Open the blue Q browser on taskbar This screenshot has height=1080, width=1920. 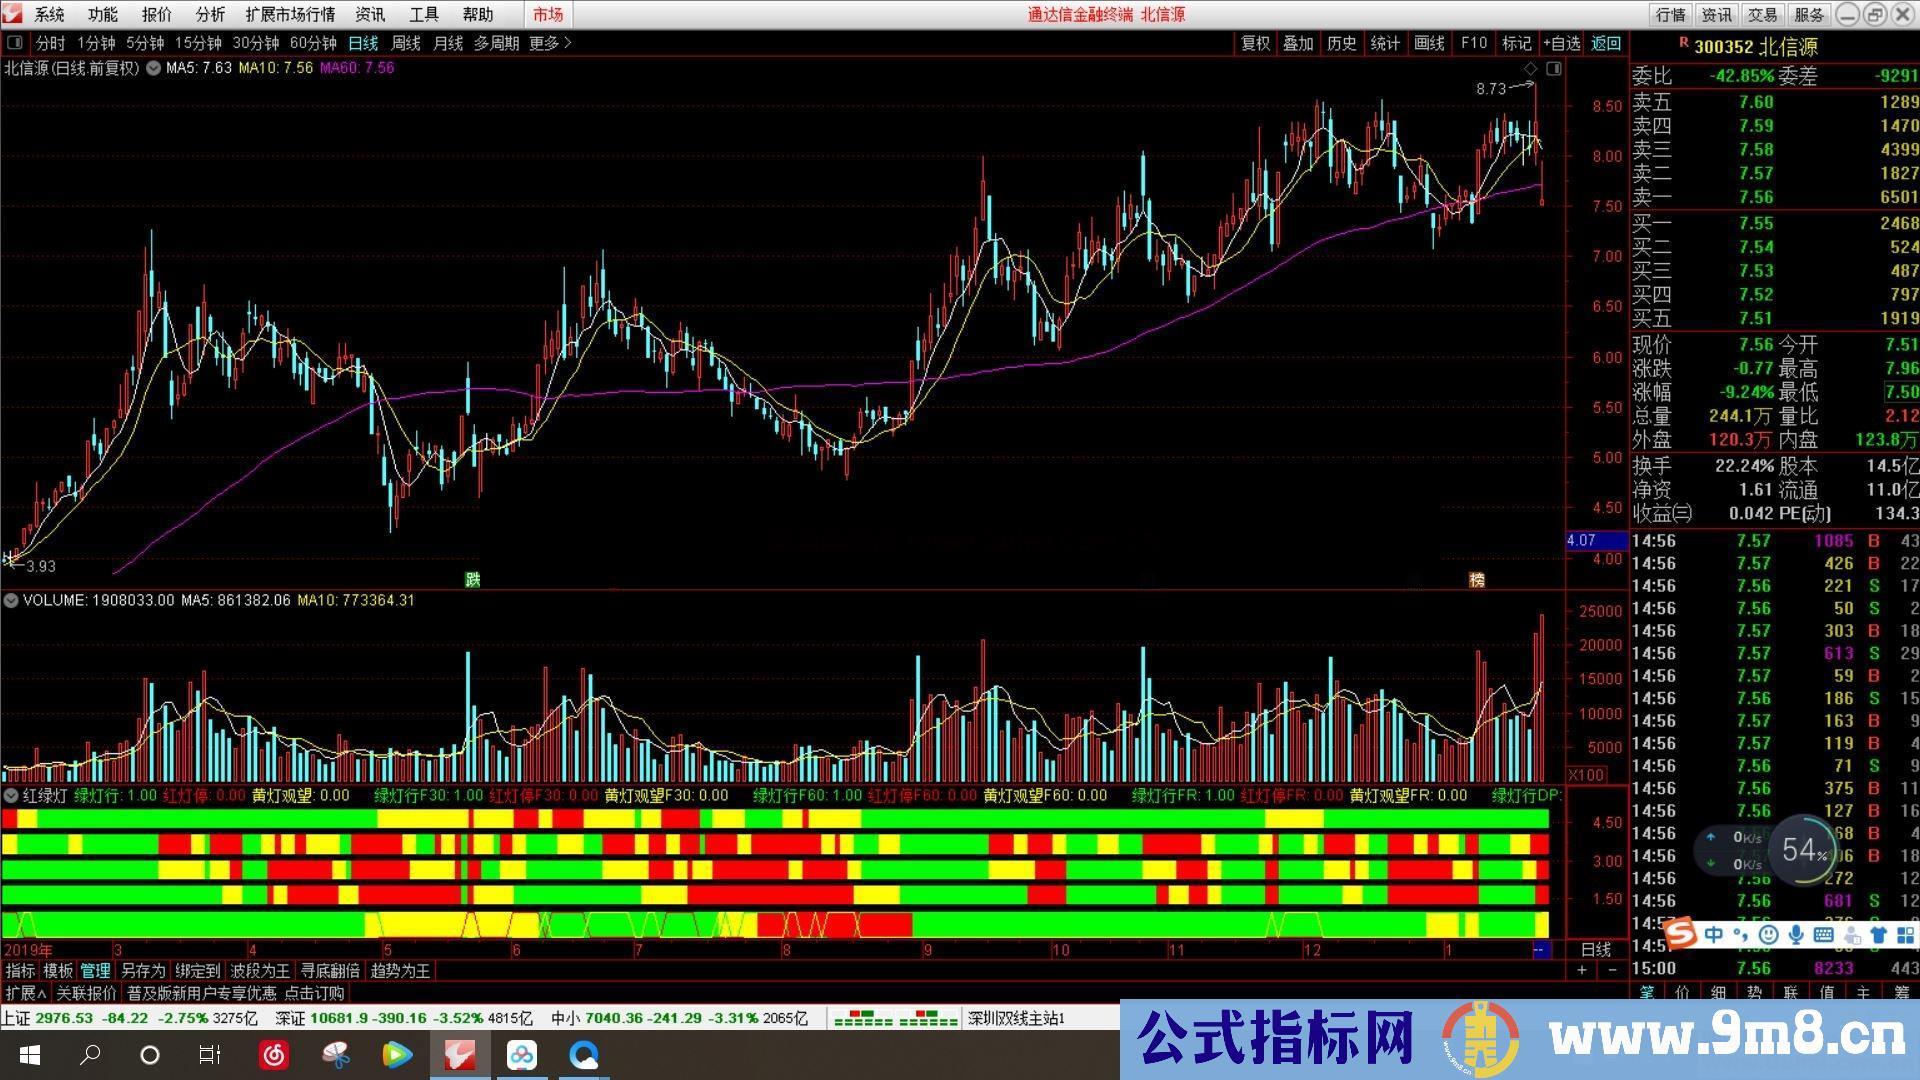pyautogui.click(x=583, y=1054)
